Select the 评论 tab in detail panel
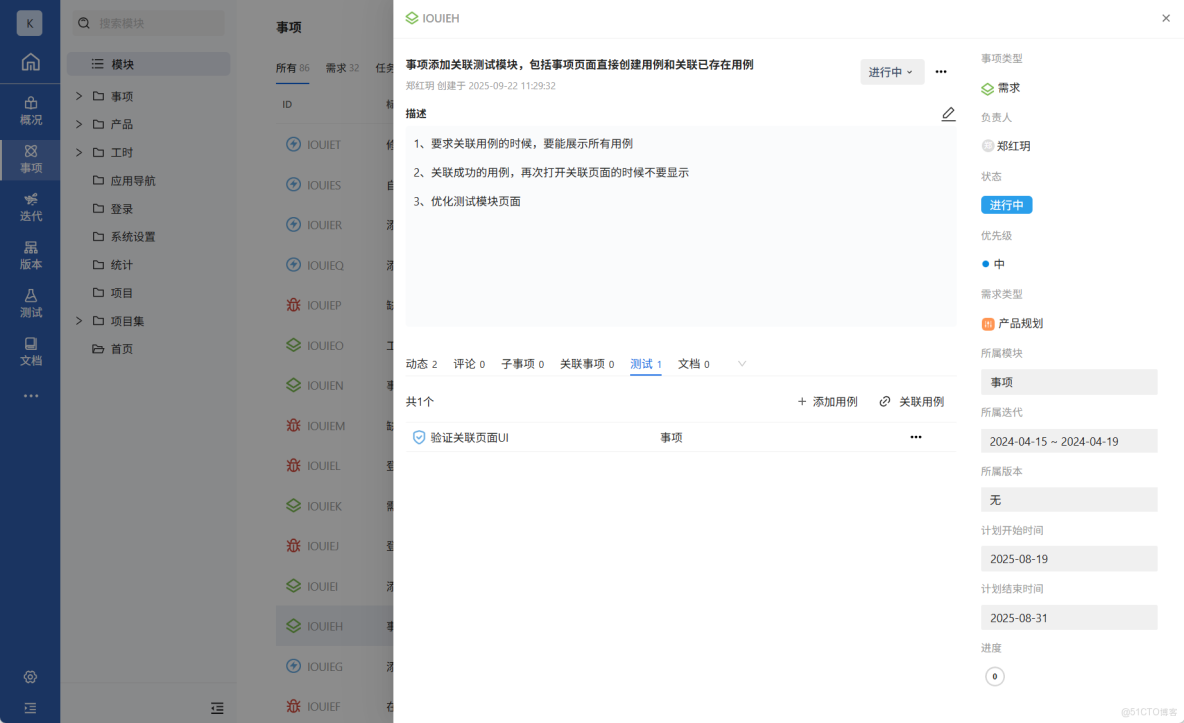 click(468, 364)
